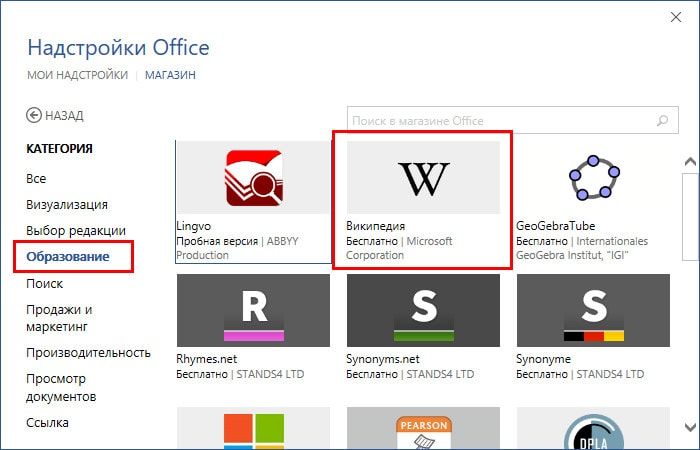700x450 pixels.
Task: Click the Office store search field
Action: [500, 121]
